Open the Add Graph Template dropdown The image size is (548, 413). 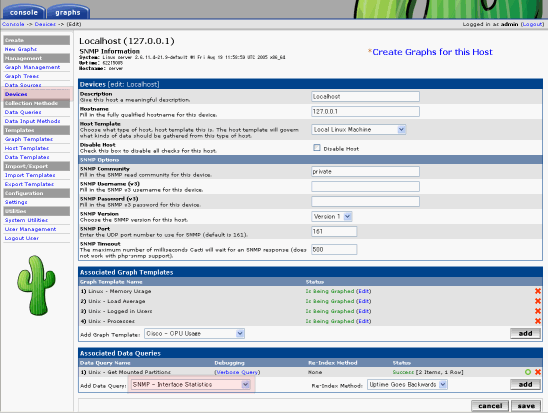click(x=194, y=334)
